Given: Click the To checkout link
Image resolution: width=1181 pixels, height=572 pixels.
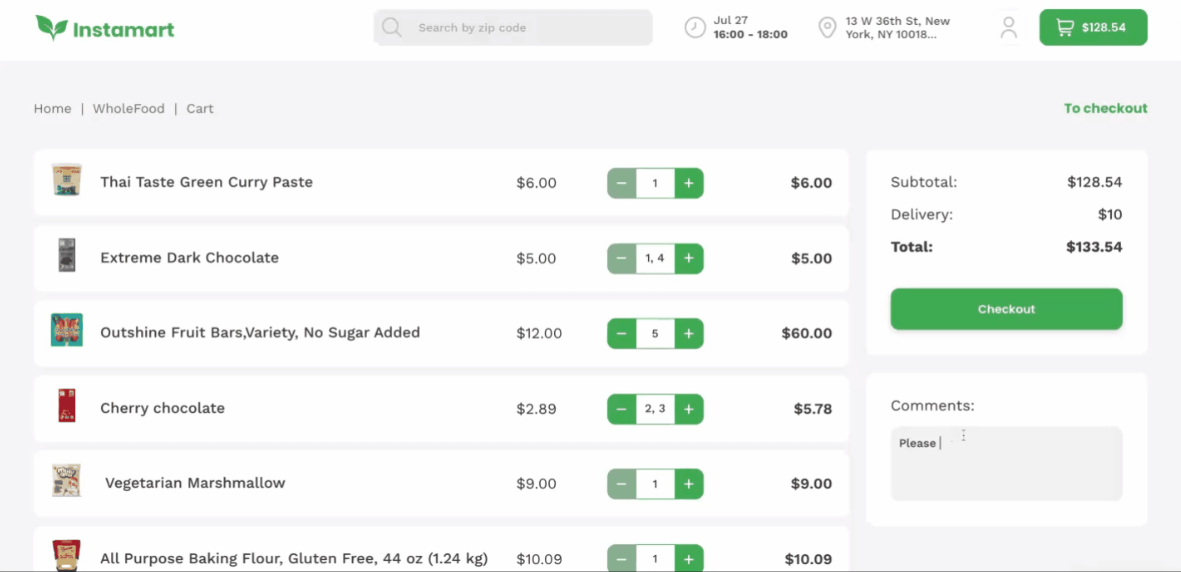Looking at the screenshot, I should click(1105, 108).
